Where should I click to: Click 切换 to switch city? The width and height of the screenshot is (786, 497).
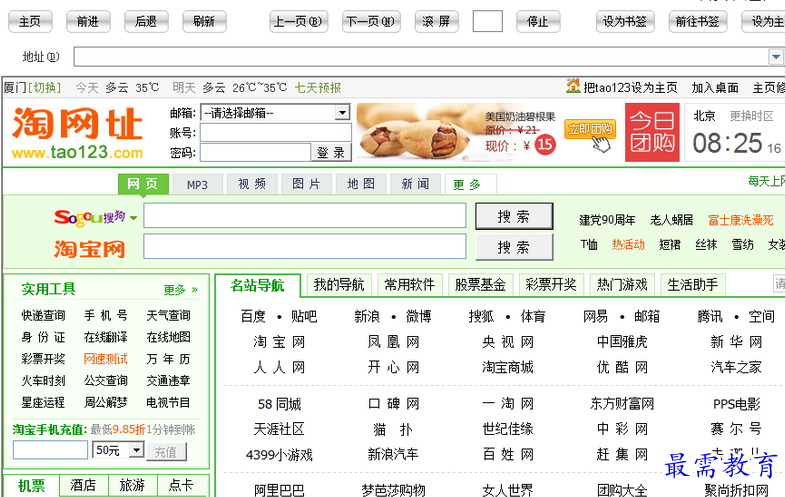(45, 88)
